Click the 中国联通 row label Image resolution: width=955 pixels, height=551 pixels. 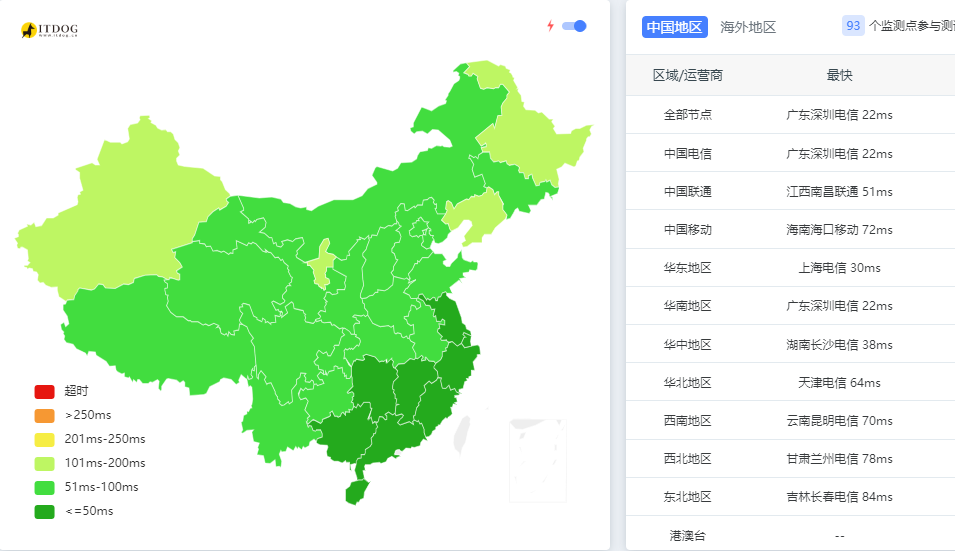click(x=688, y=192)
